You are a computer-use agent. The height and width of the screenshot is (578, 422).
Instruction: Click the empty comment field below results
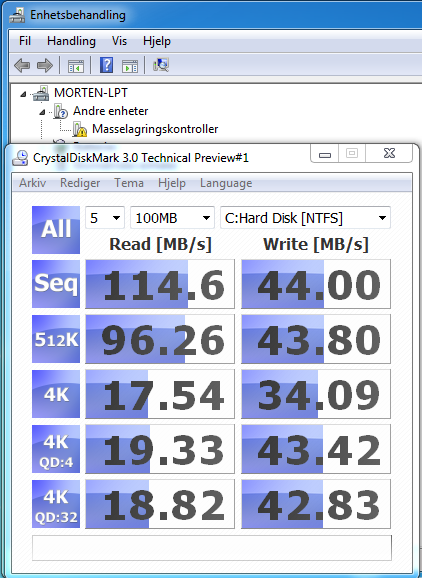212,548
